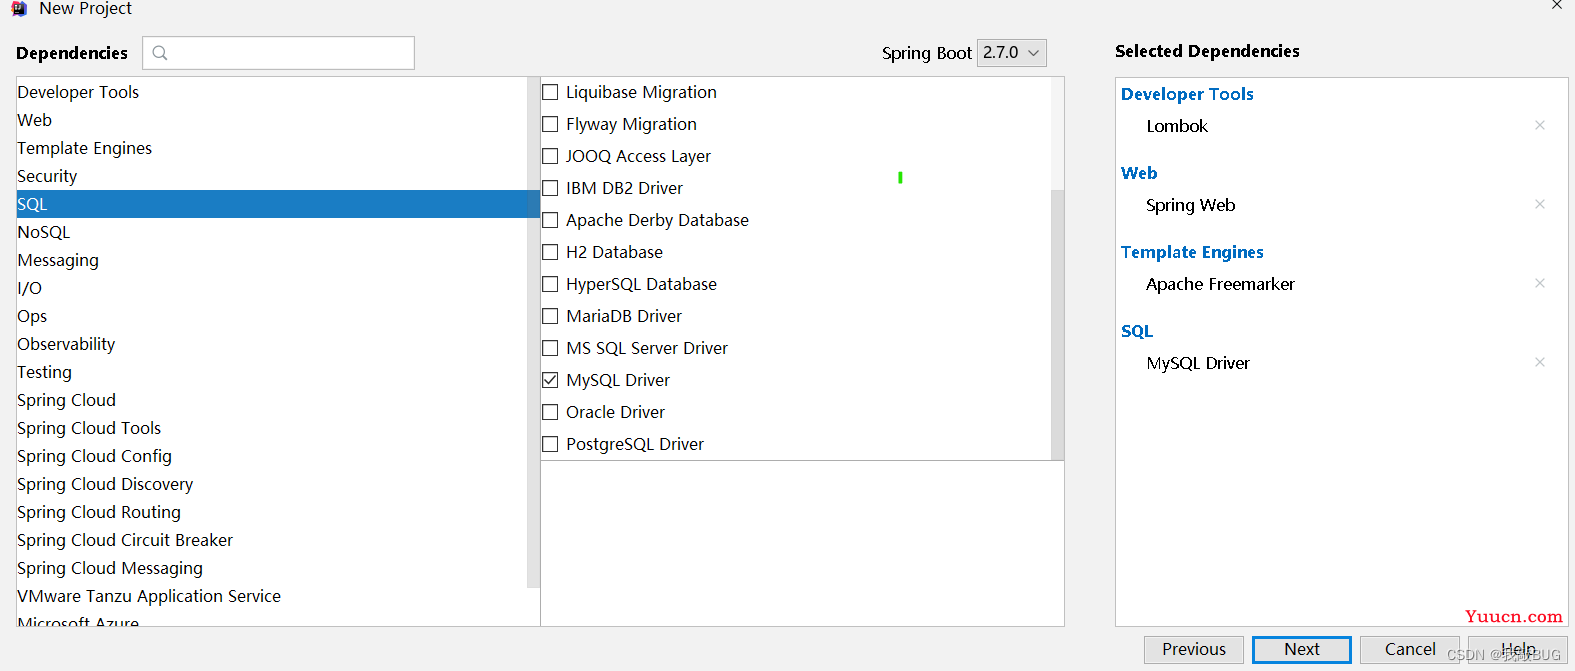Select Spring Web in Selected Dependencies
This screenshot has height=671, width=1575.
coord(1191,205)
